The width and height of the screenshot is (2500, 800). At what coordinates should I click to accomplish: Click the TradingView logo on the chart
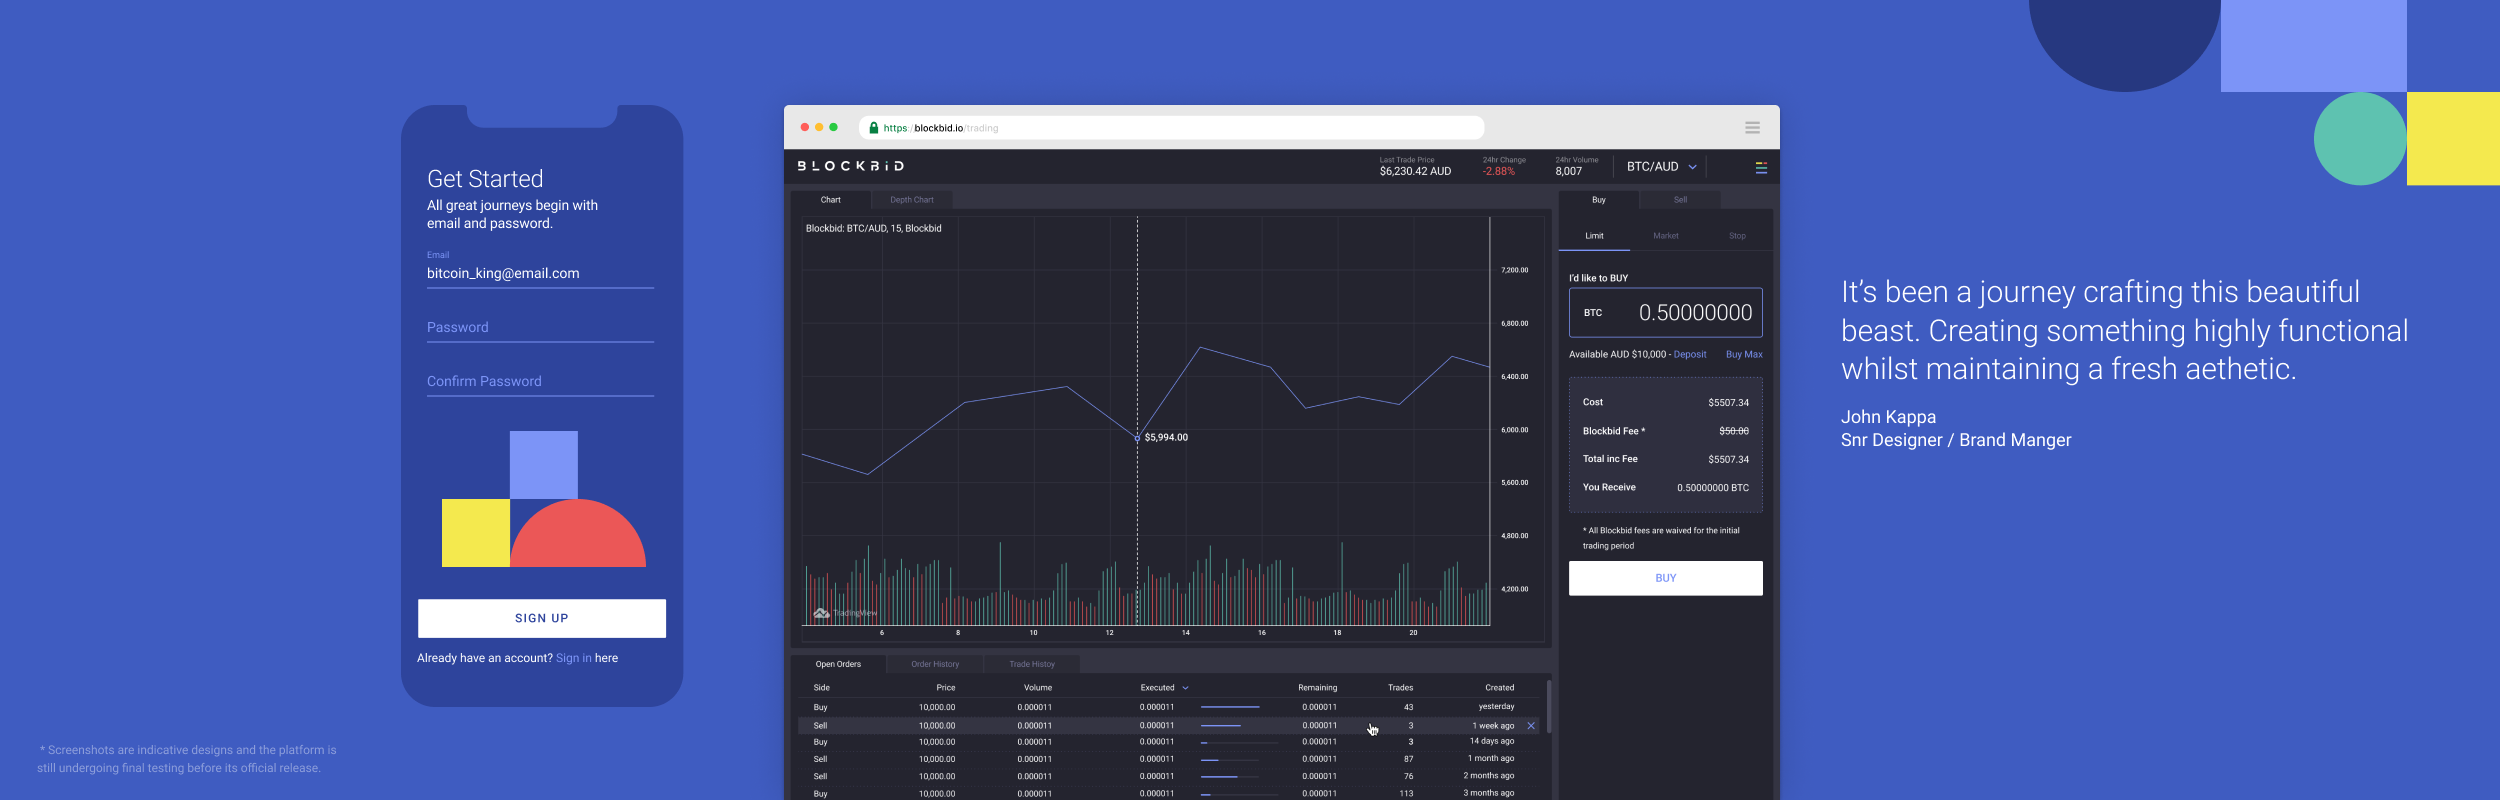pos(845,613)
